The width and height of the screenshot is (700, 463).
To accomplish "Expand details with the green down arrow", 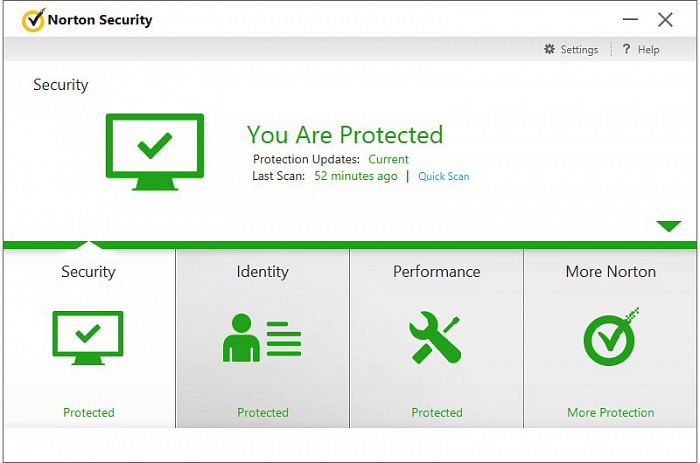I will click(668, 227).
